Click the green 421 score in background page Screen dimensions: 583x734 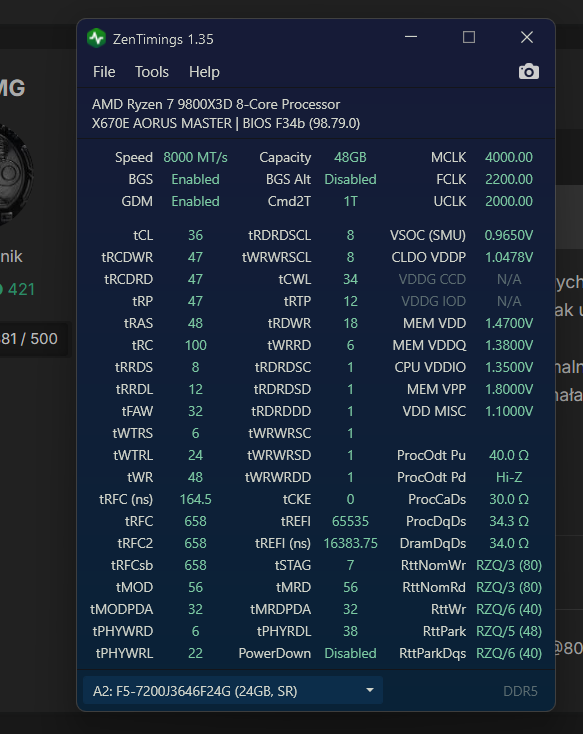[x=21, y=289]
